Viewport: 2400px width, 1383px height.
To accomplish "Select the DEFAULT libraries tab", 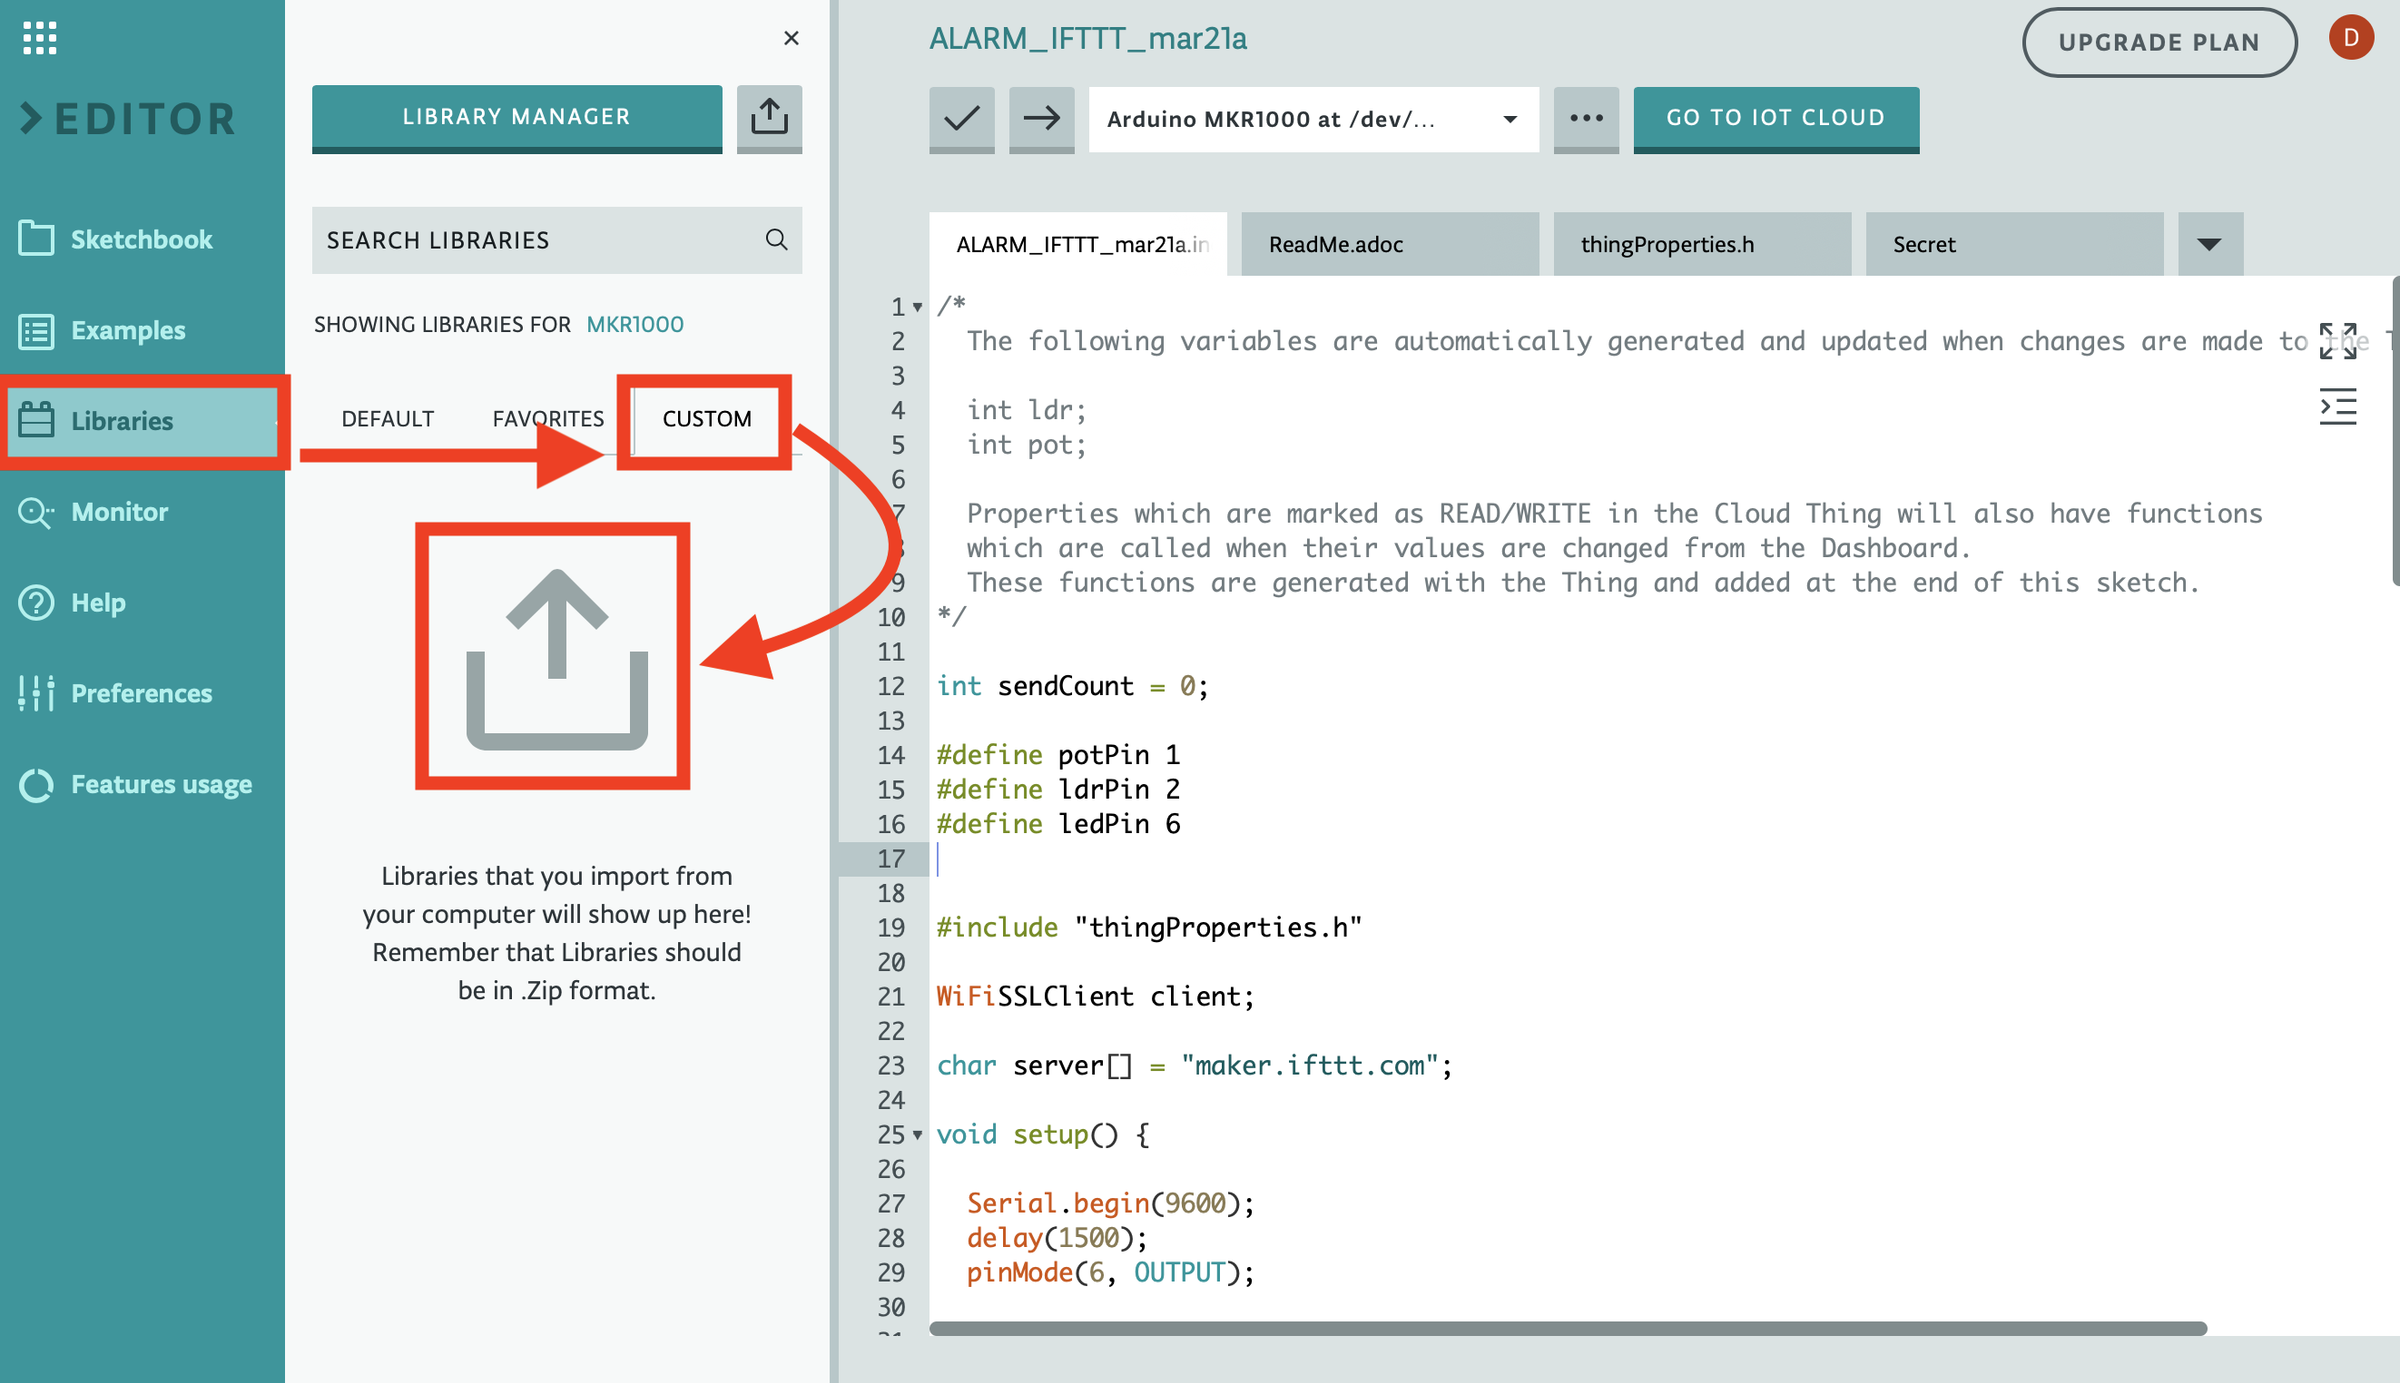I will (x=387, y=418).
